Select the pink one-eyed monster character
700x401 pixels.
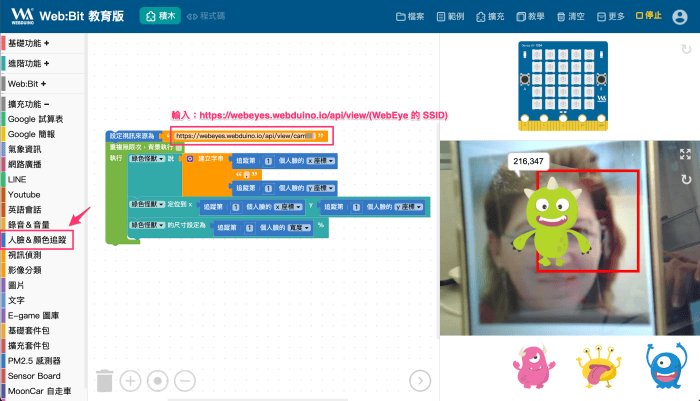pos(533,366)
